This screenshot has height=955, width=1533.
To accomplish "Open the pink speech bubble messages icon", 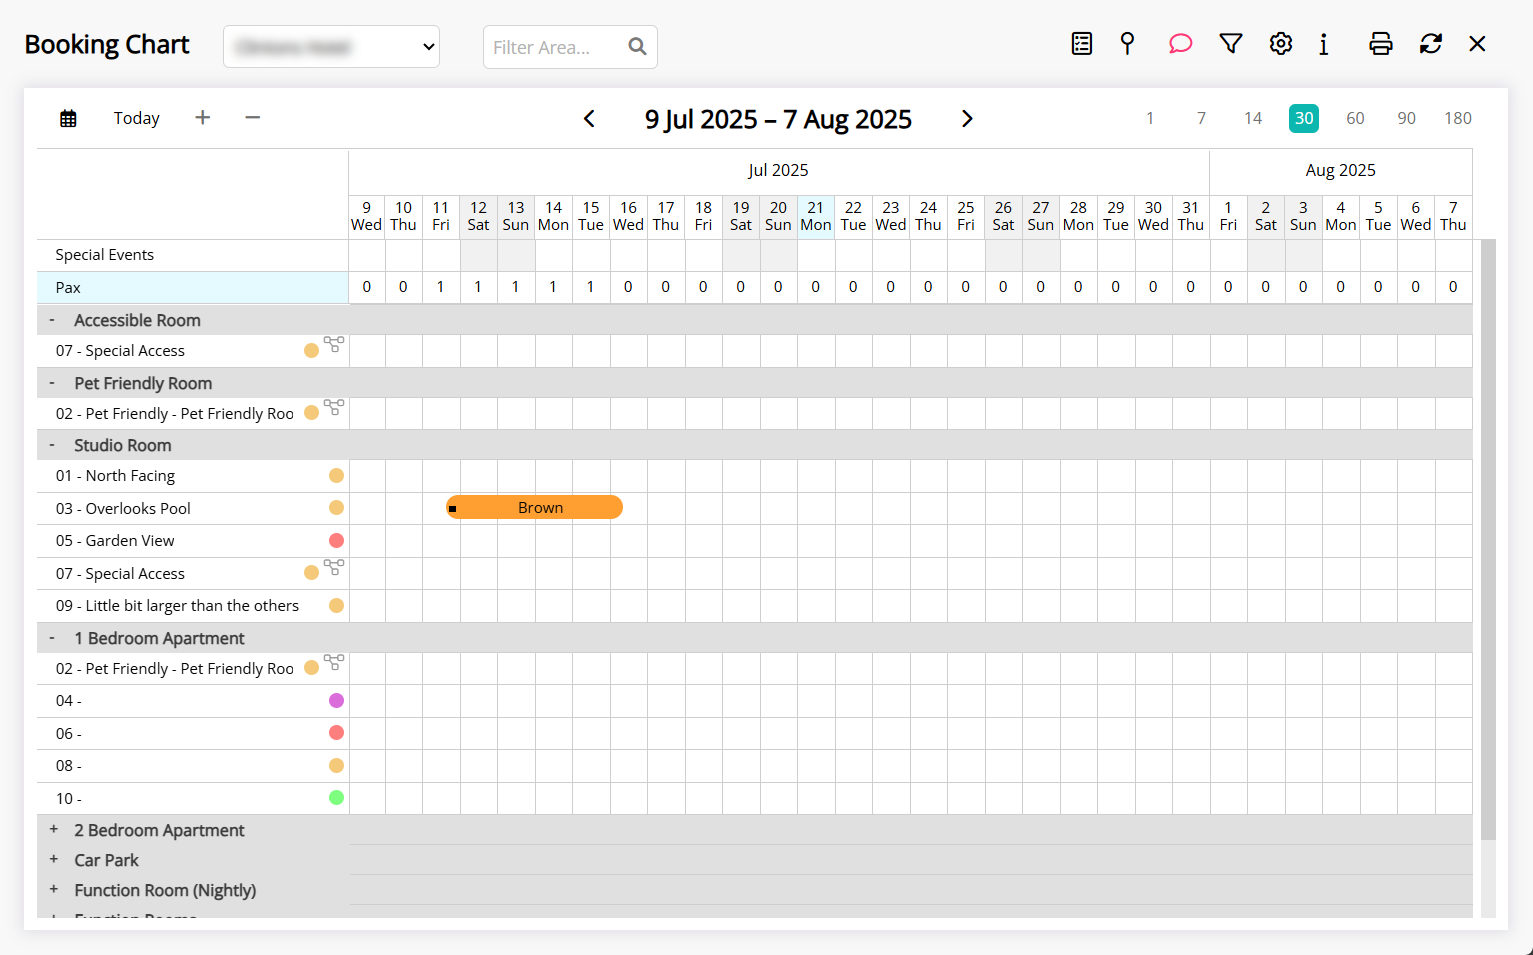I will [1180, 44].
